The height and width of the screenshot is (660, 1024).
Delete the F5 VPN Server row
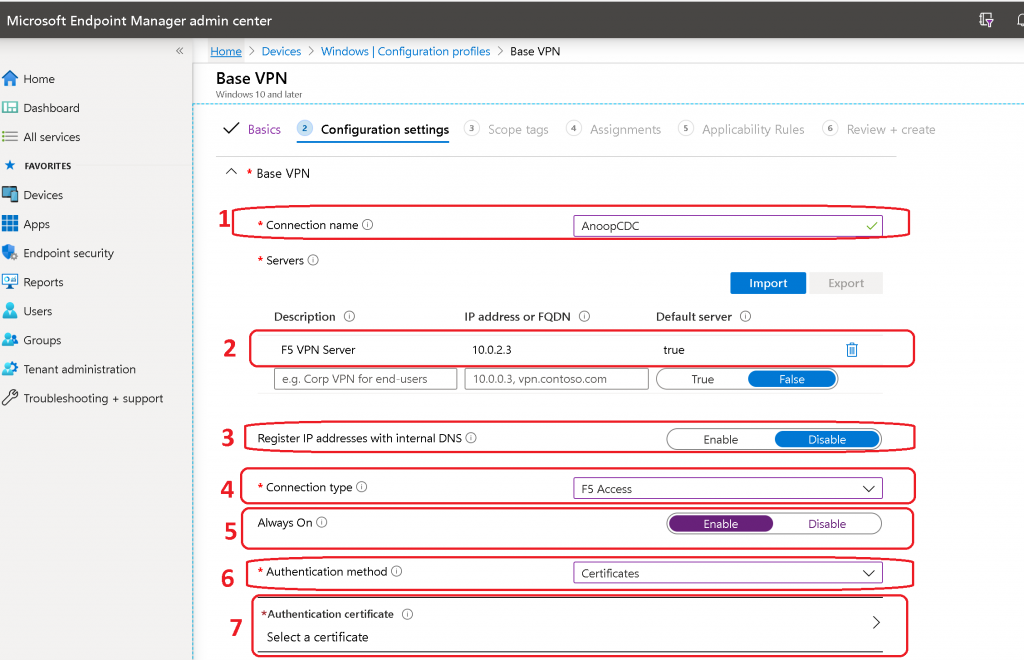click(852, 350)
